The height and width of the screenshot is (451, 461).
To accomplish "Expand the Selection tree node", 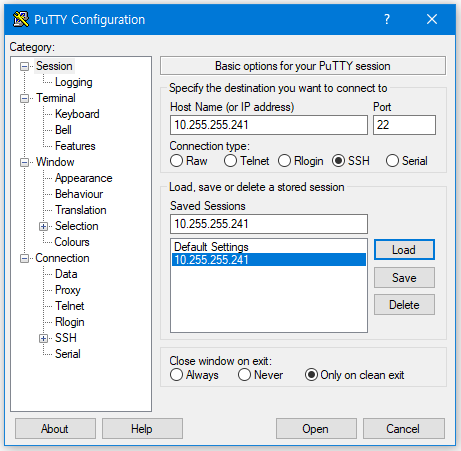I will click(x=43, y=226).
